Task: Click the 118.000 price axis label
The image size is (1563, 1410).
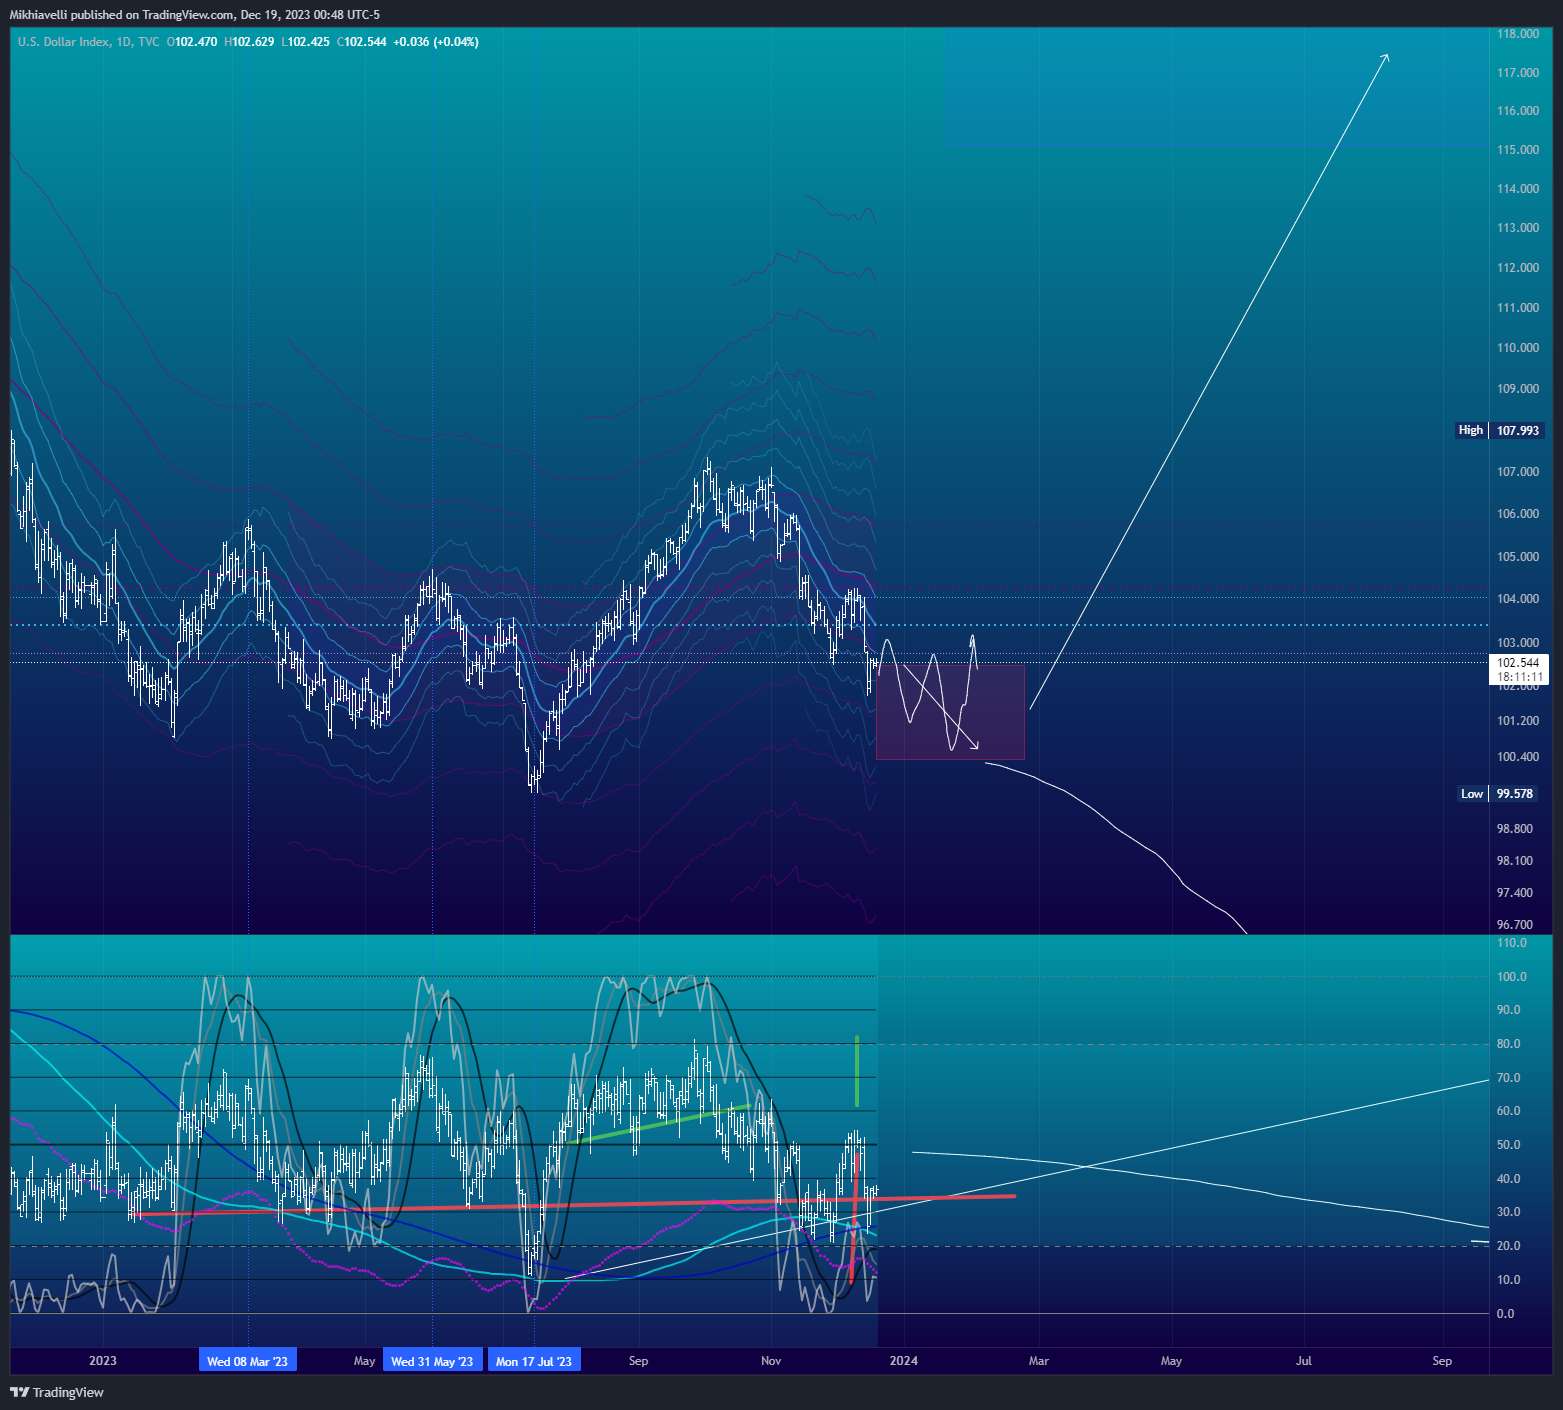Action: pos(1518,34)
